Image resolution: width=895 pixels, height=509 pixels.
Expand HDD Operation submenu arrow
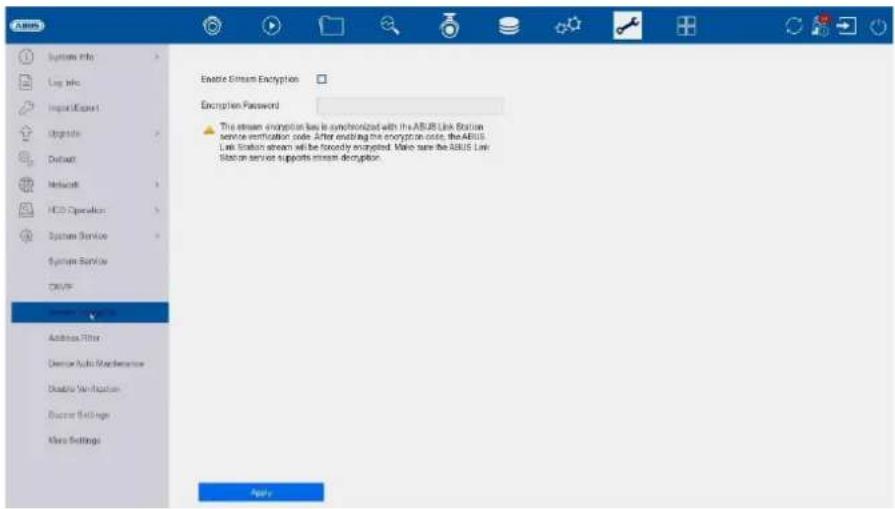pos(157,210)
